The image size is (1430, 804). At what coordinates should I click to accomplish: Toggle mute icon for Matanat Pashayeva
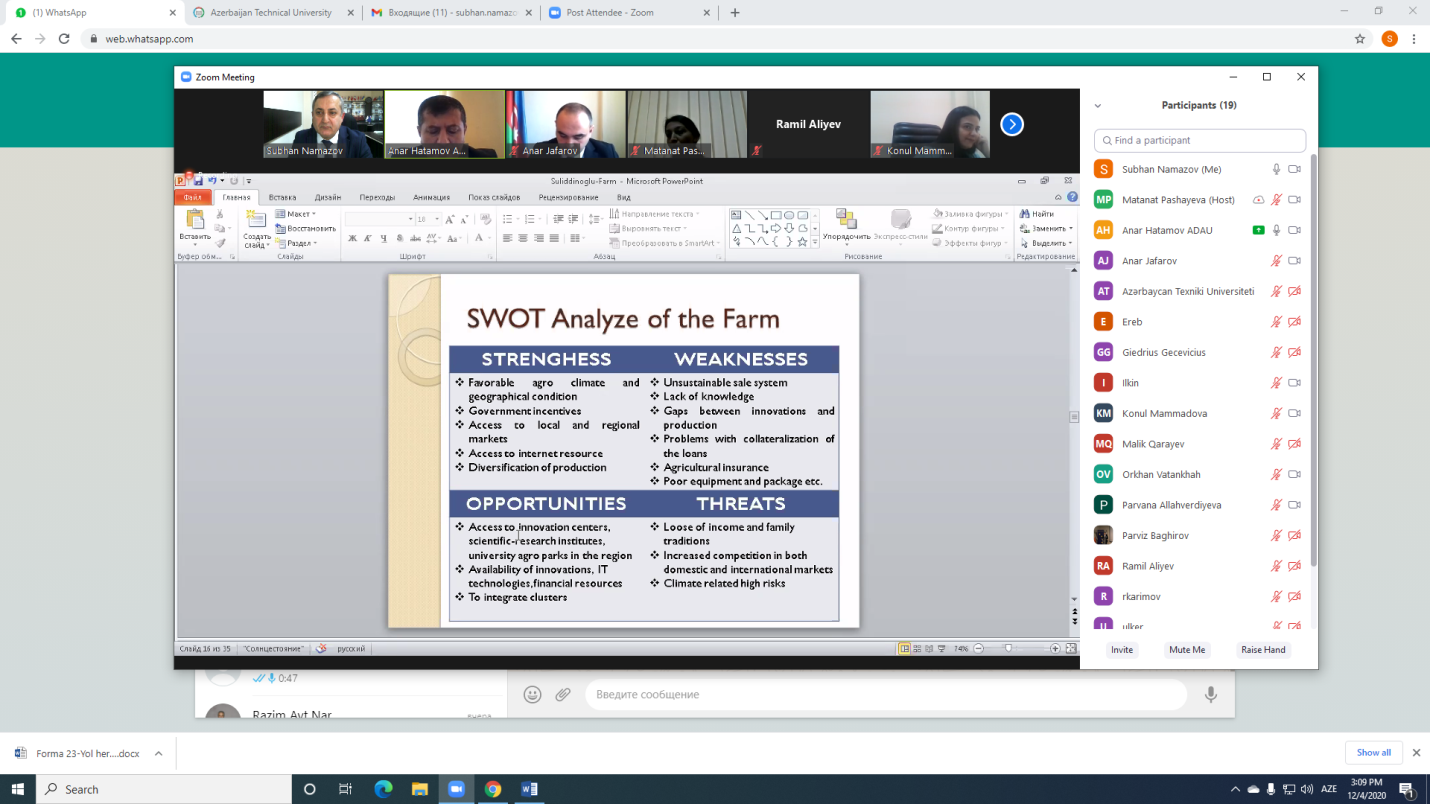click(x=1276, y=200)
